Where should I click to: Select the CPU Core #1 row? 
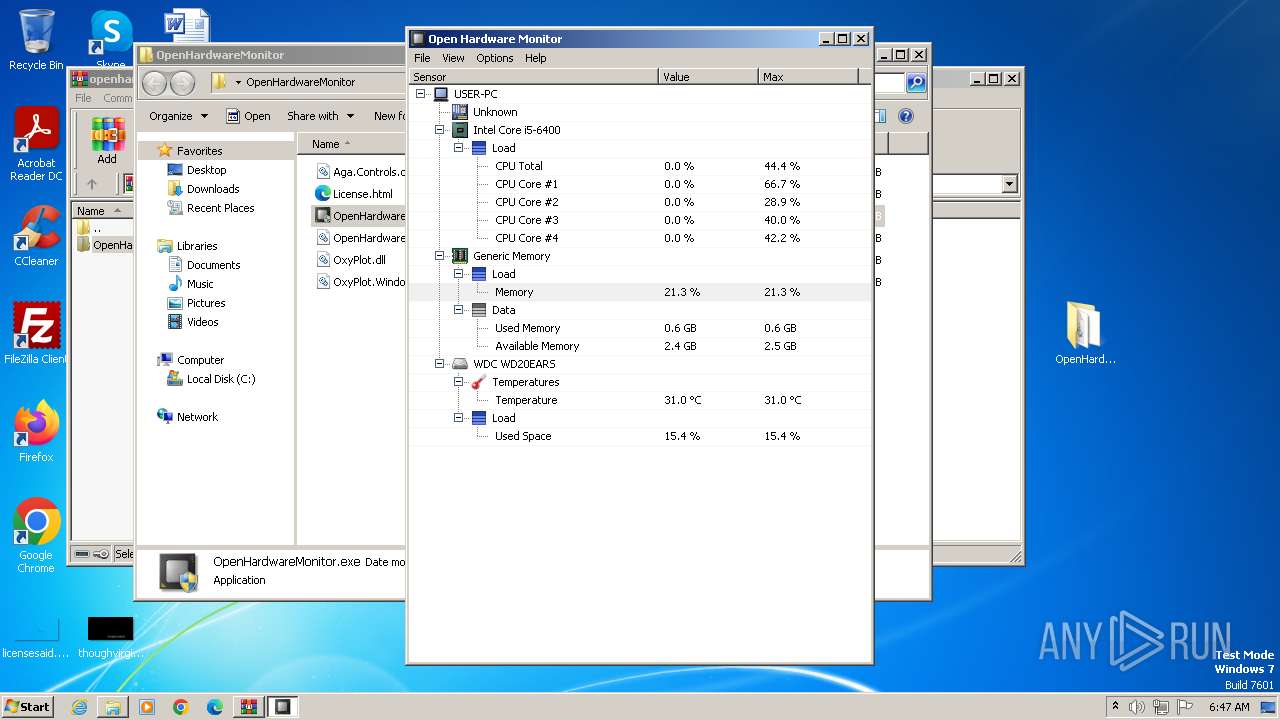pyautogui.click(x=640, y=184)
